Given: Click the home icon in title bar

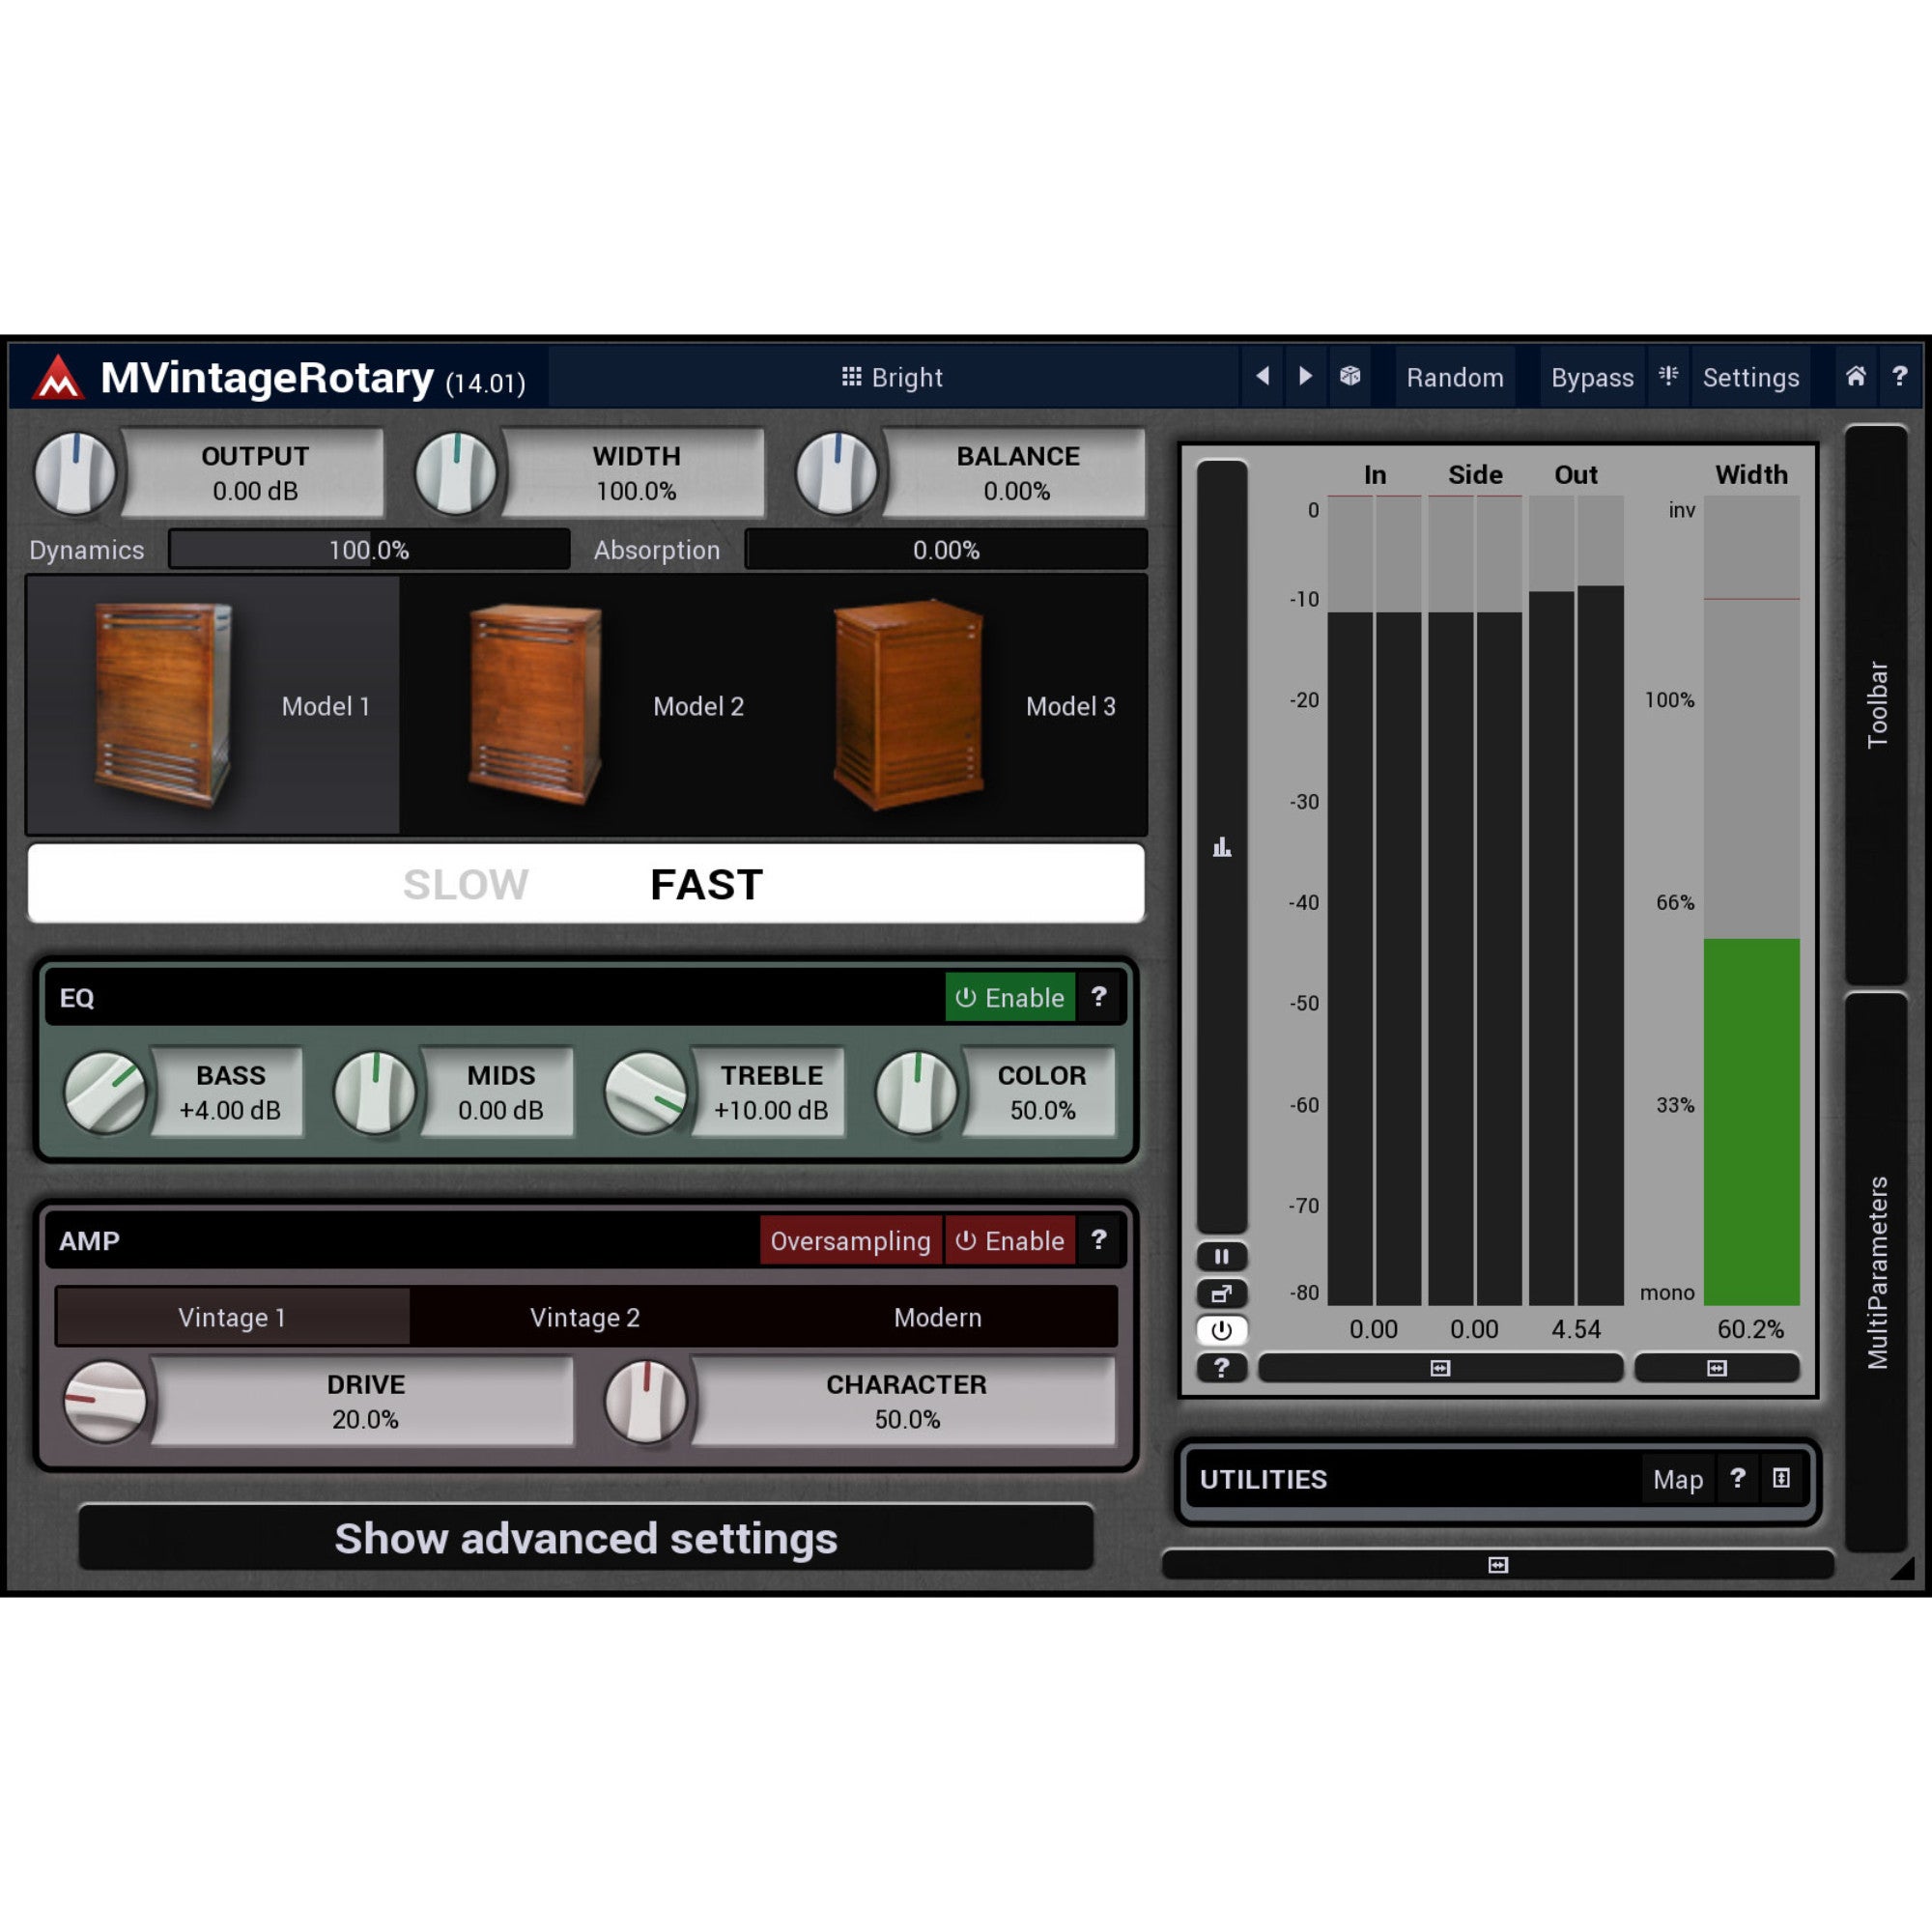Looking at the screenshot, I should pyautogui.click(x=1856, y=376).
